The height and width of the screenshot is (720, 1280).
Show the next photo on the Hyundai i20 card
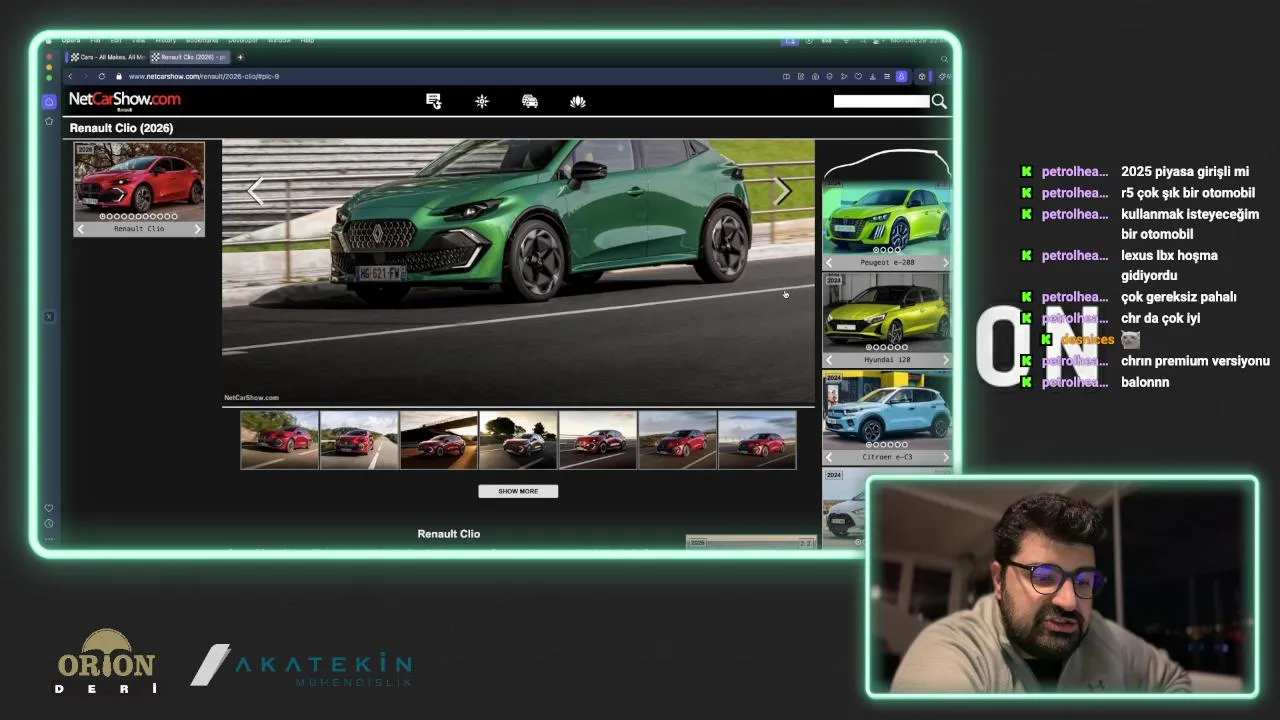pos(946,360)
